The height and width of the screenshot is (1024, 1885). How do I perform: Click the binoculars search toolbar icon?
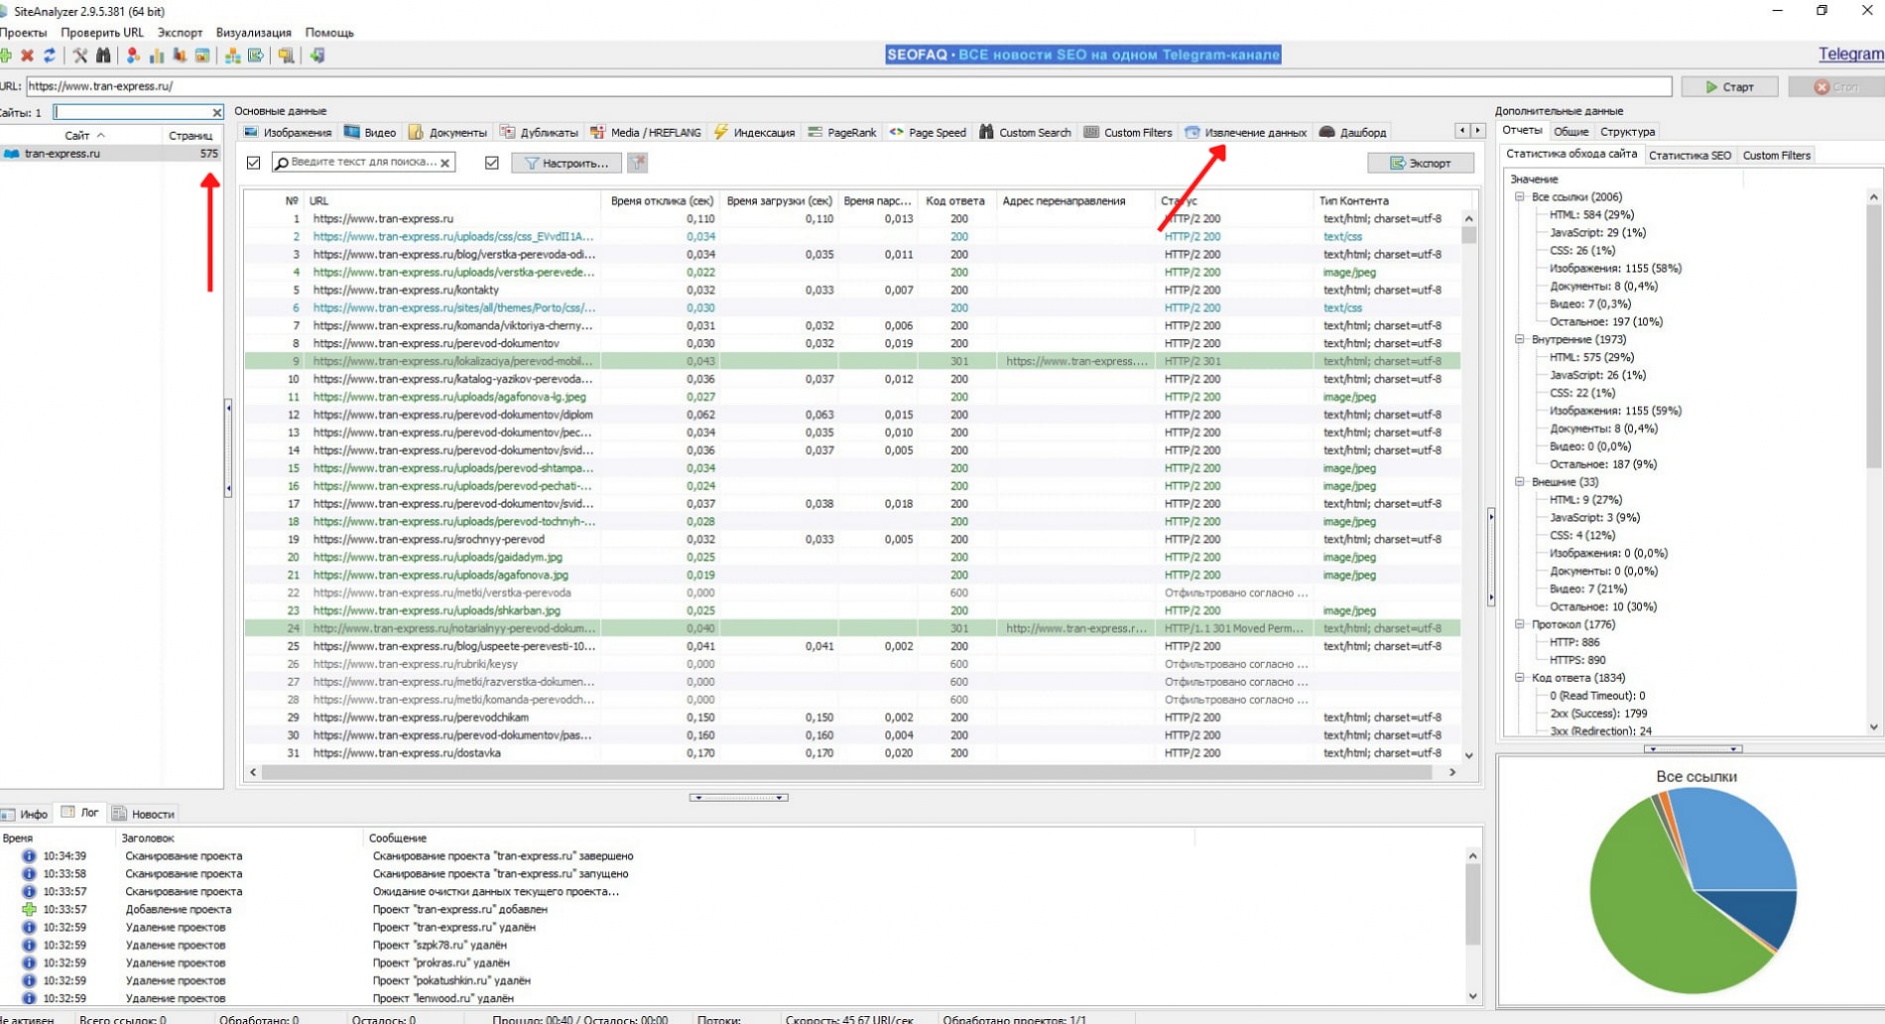[103, 56]
